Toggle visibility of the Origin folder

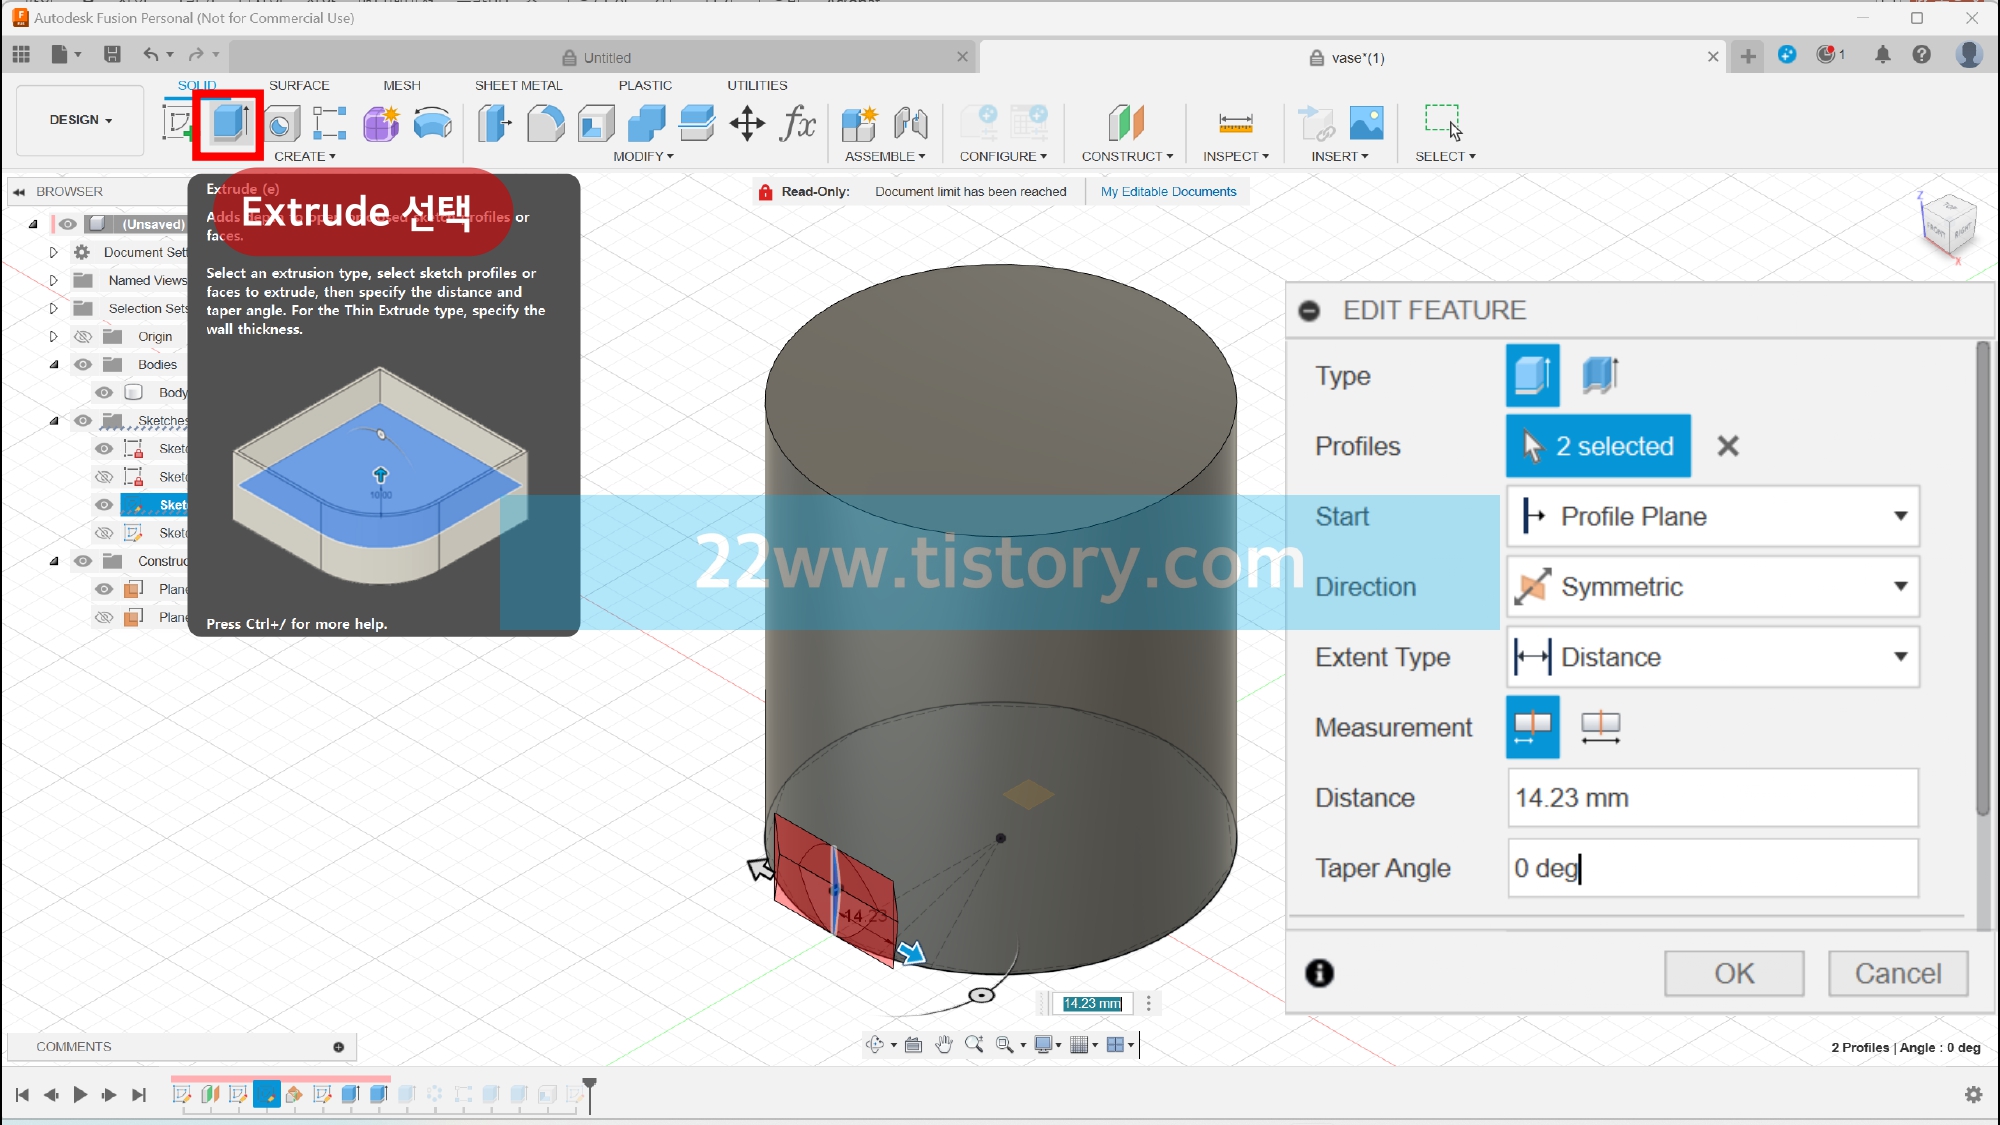point(83,336)
